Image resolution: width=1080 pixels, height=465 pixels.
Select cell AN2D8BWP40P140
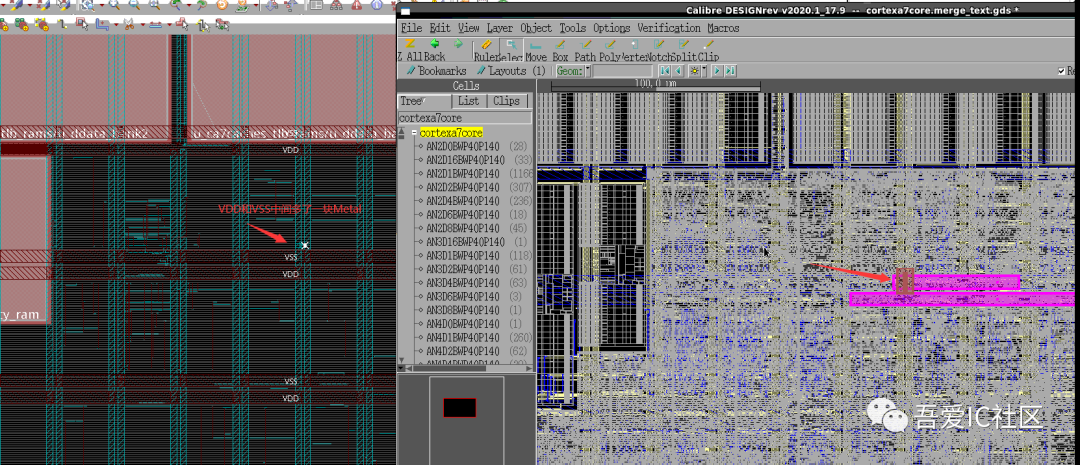coord(463,228)
